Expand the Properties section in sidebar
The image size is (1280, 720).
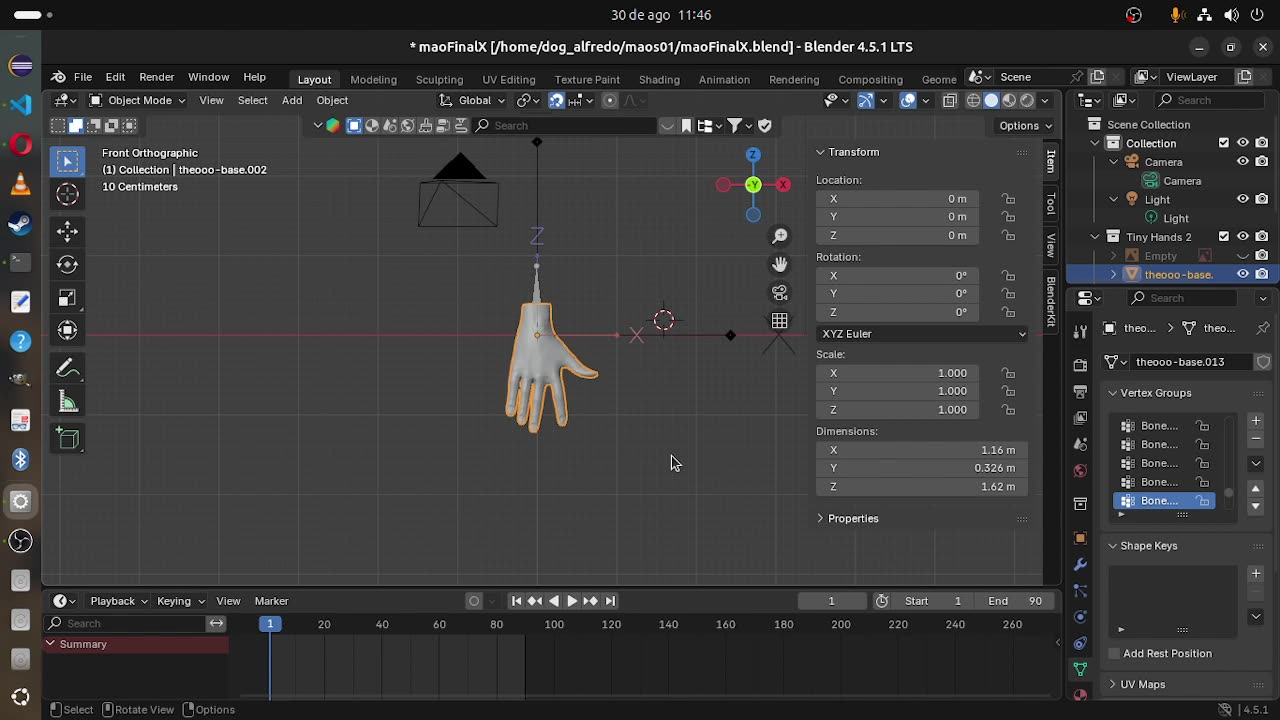point(852,519)
